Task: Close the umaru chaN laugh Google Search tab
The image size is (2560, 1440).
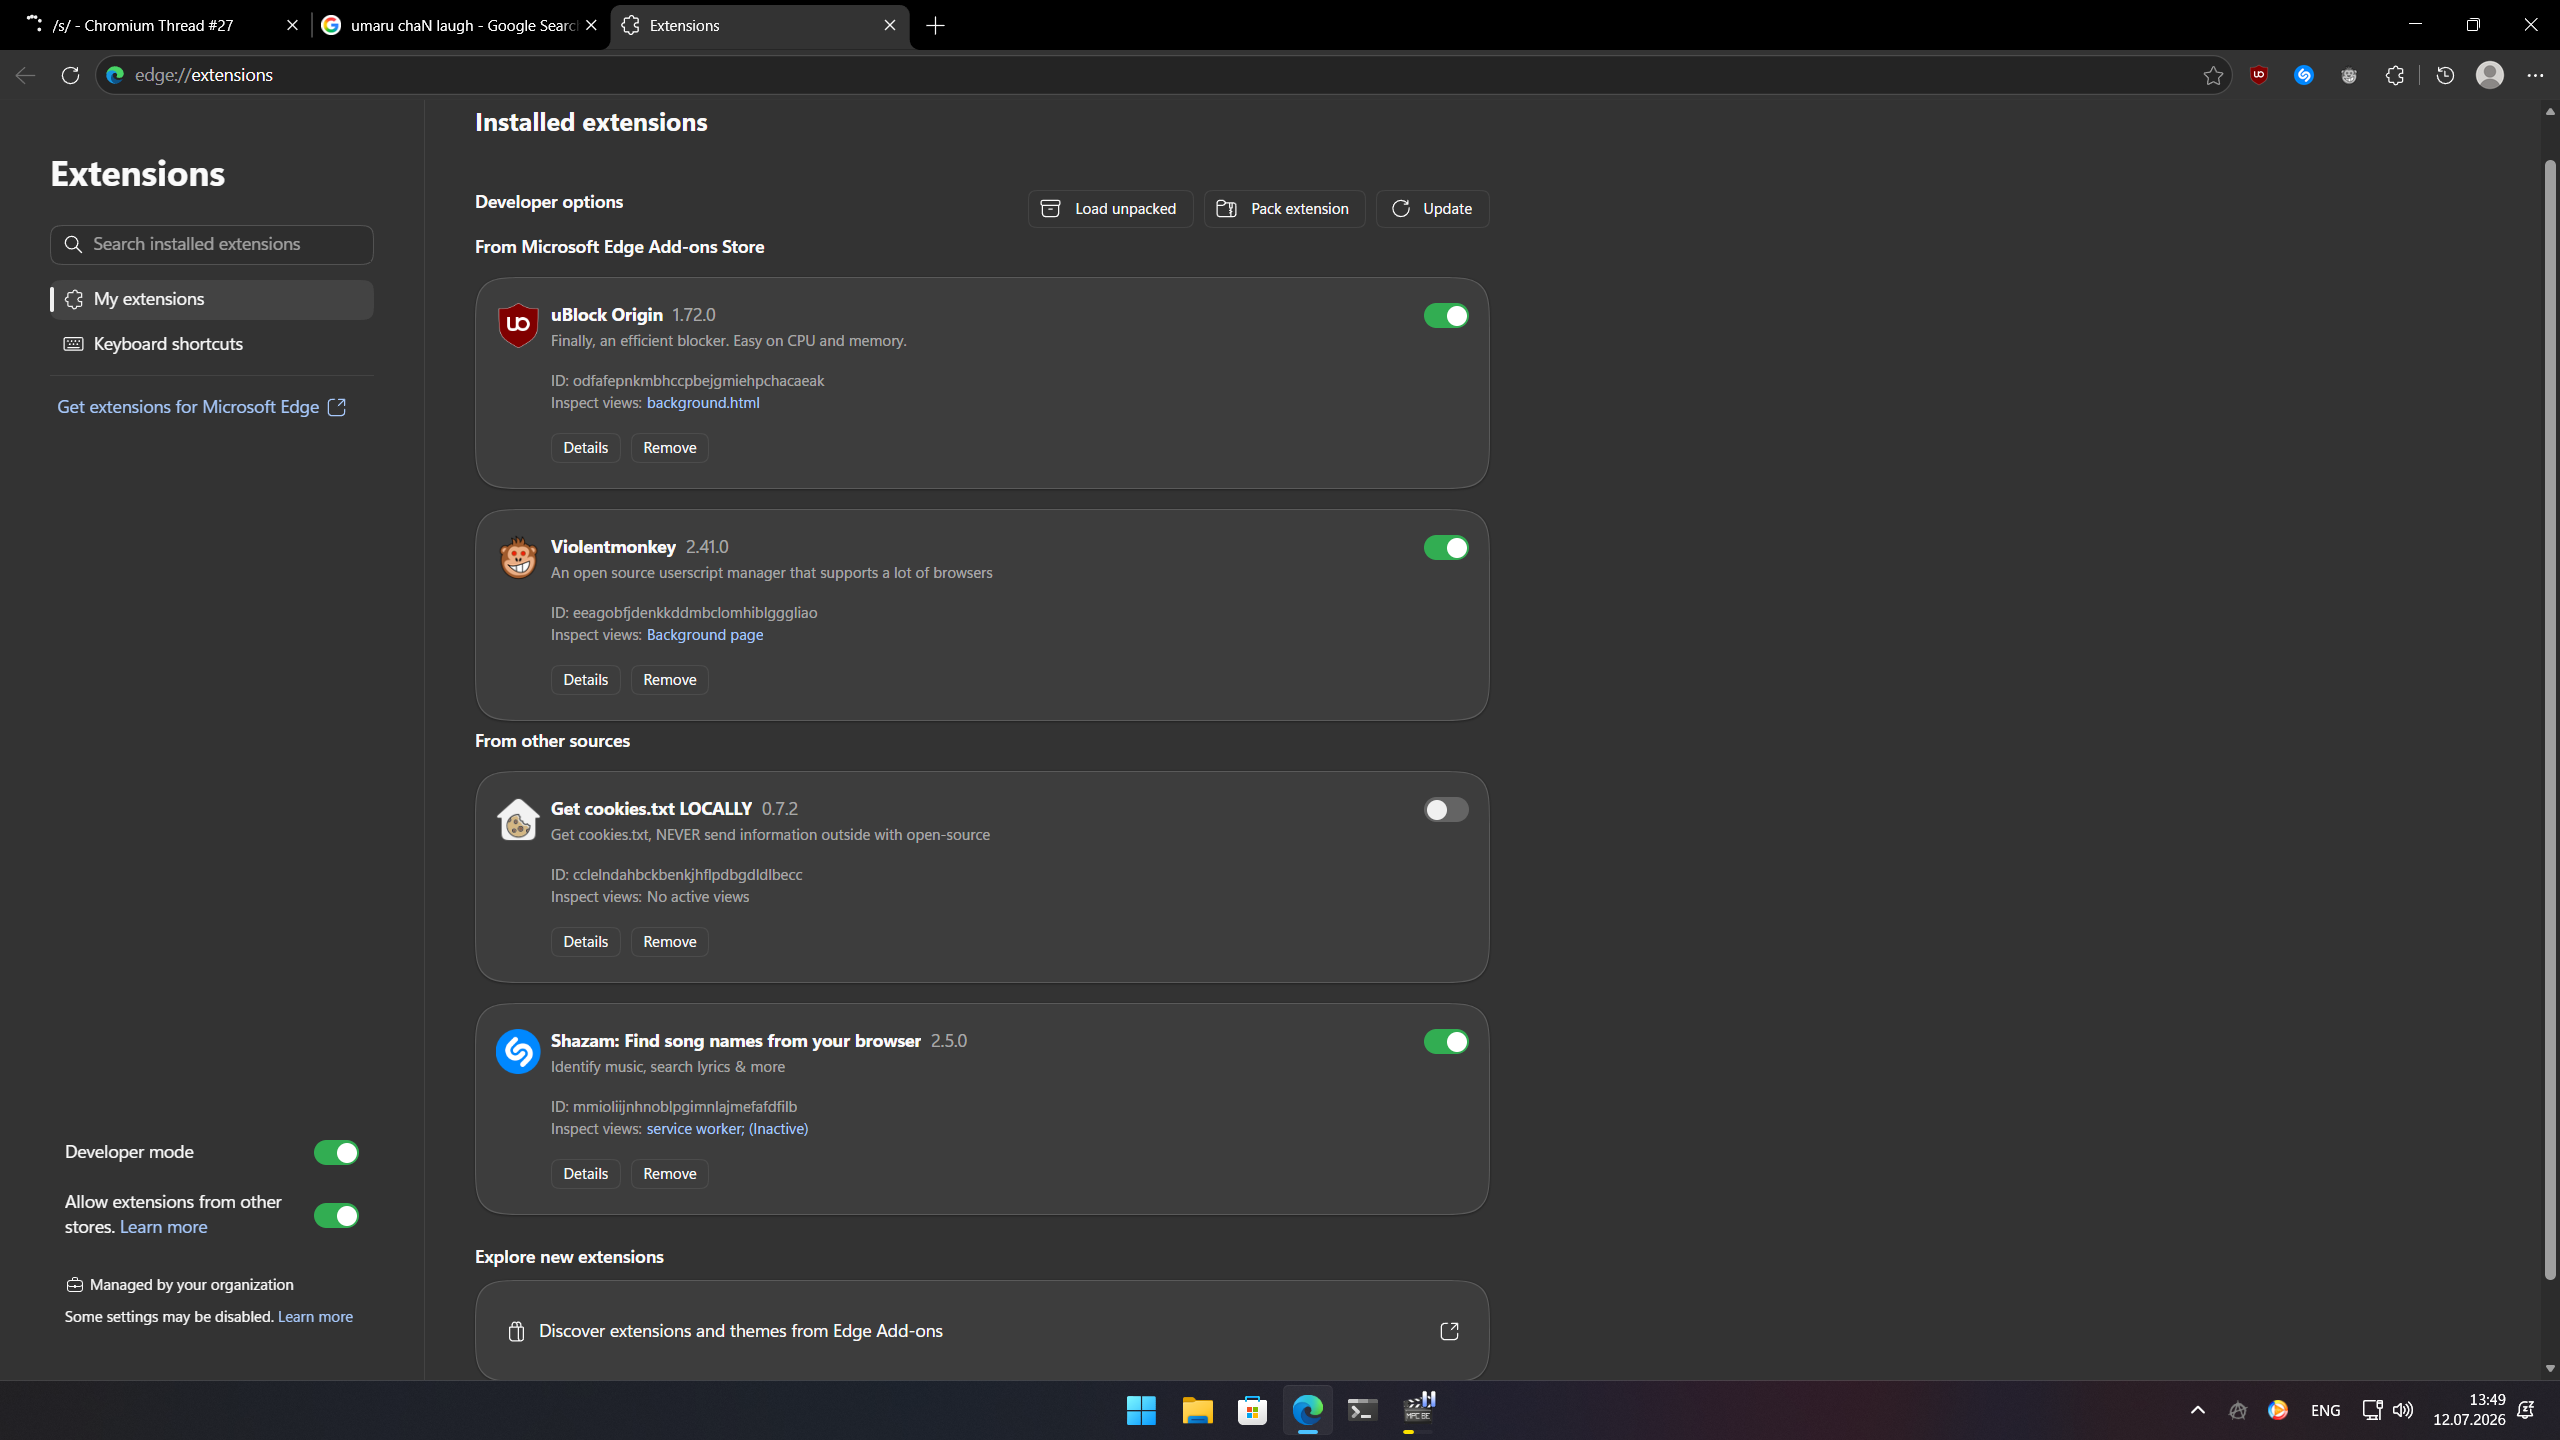Action: point(591,25)
